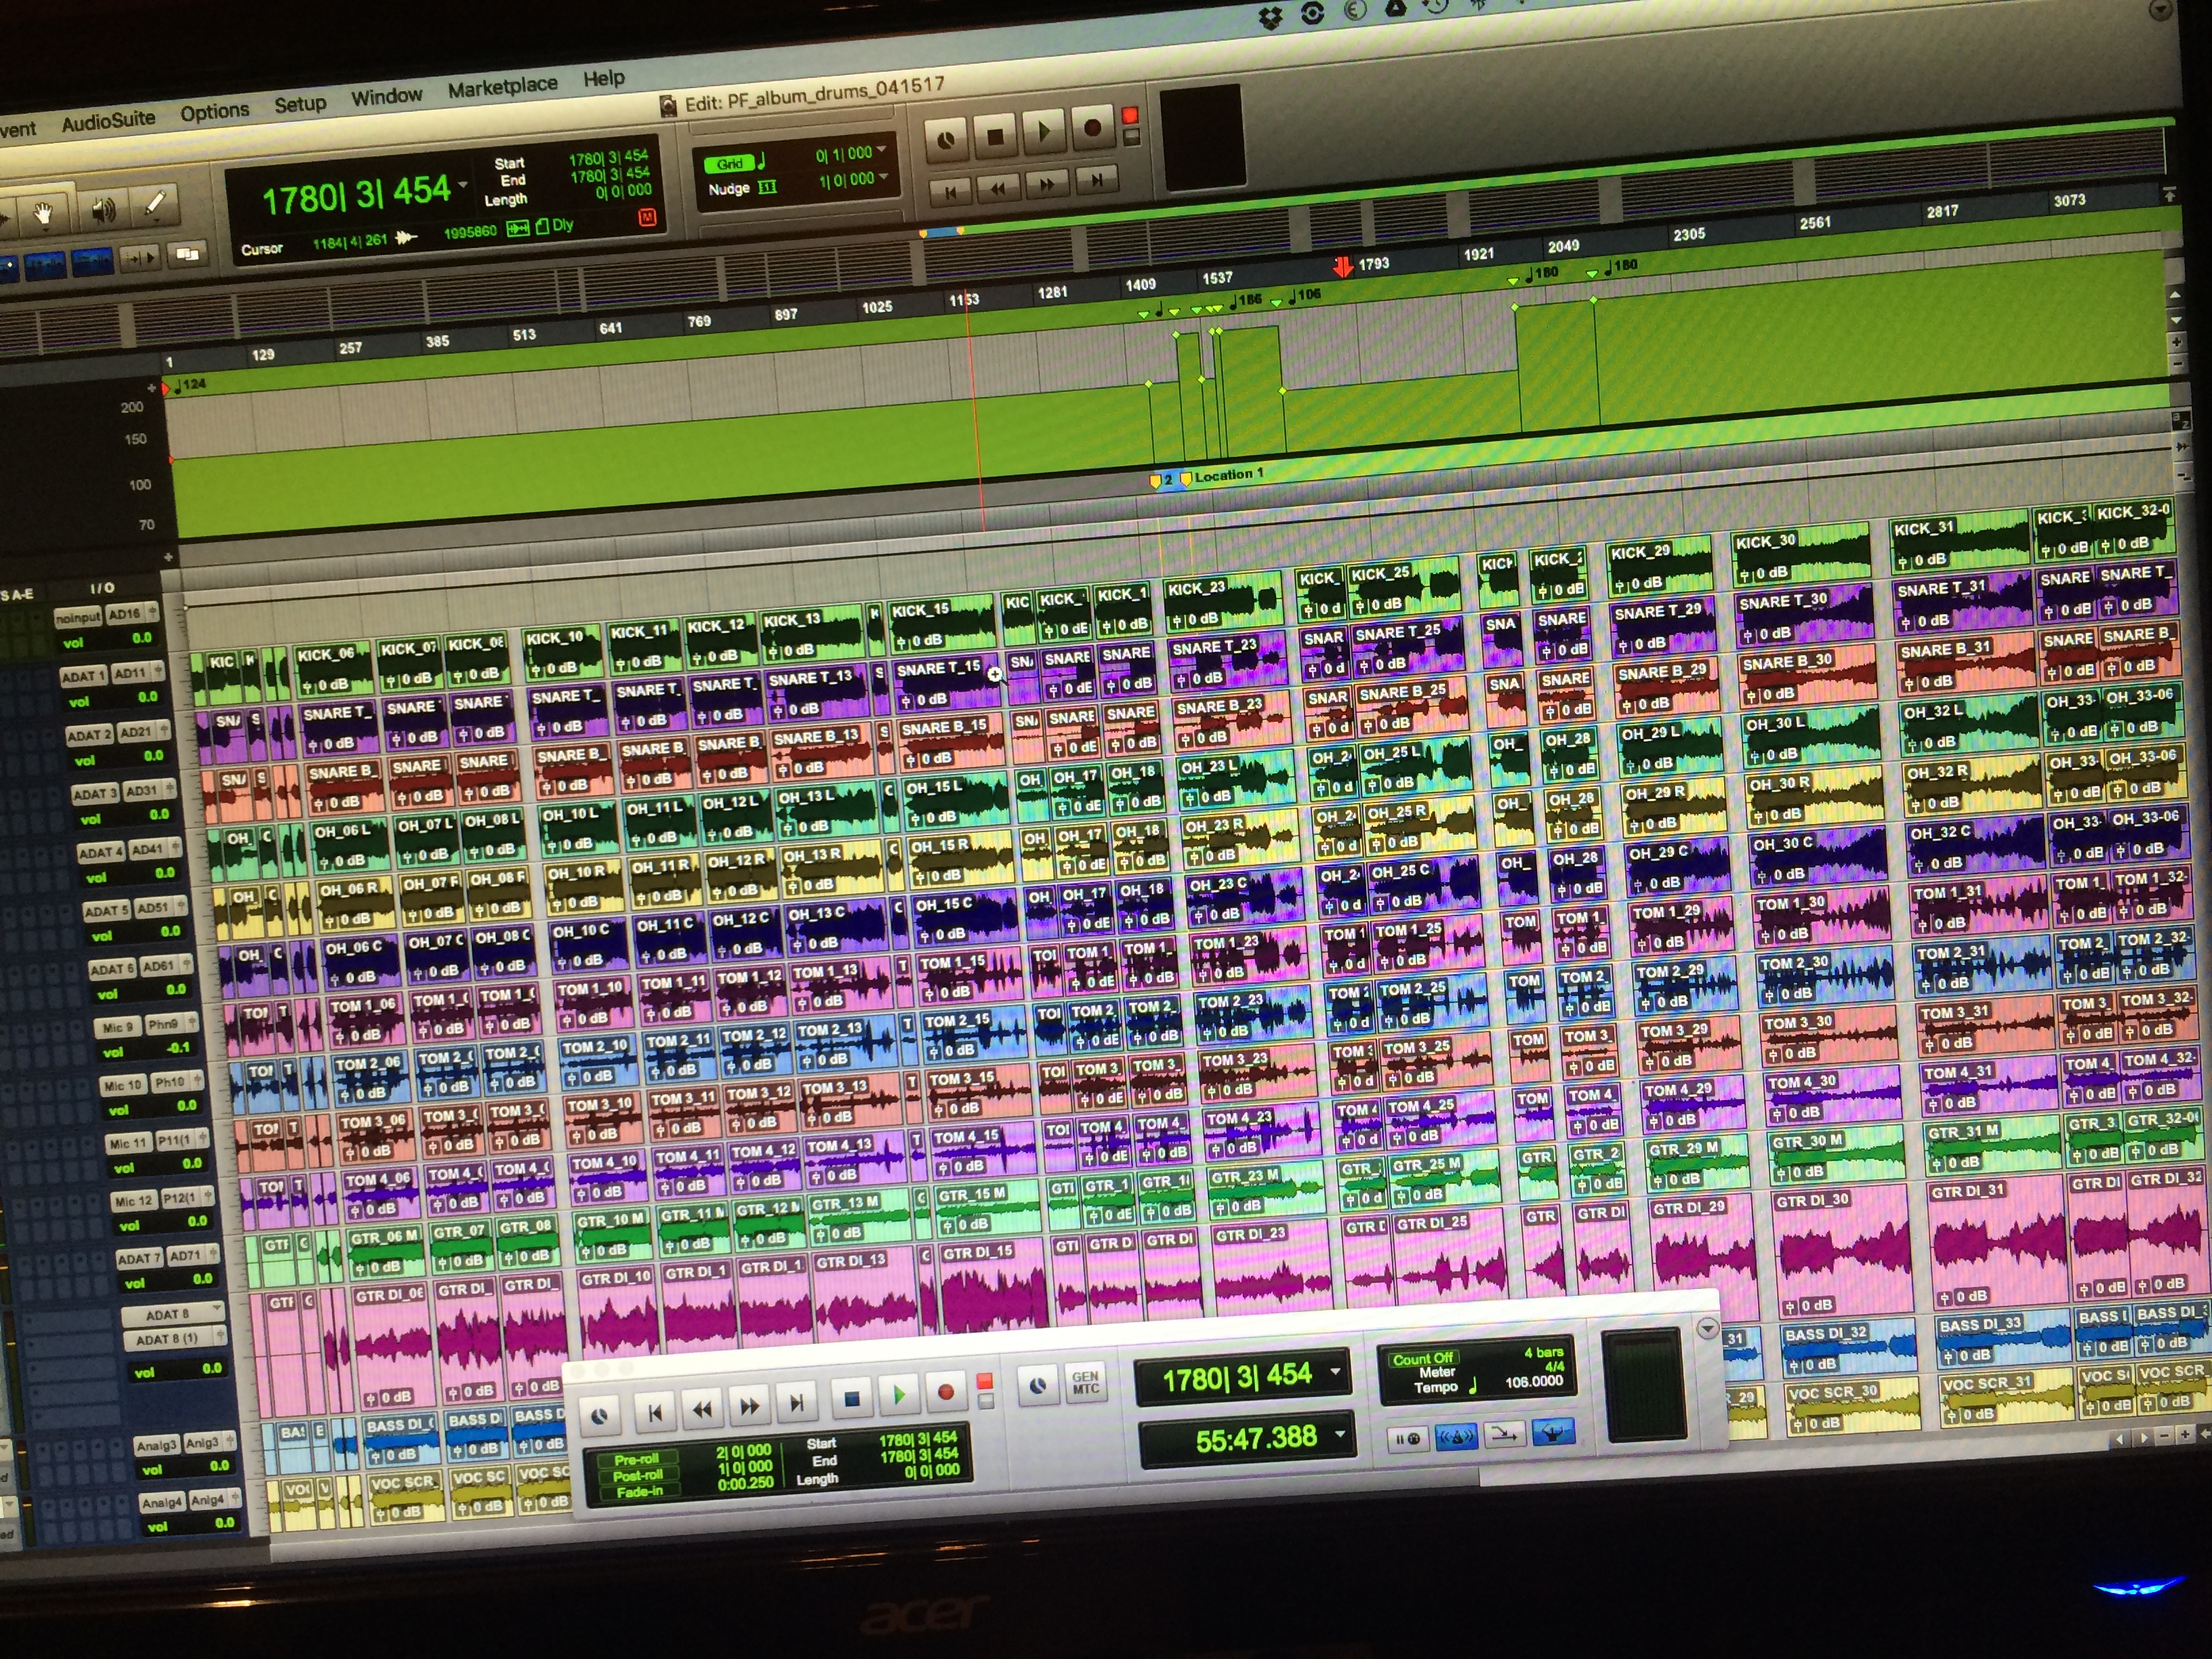Click Online button in Edit window transport

pos(946,139)
